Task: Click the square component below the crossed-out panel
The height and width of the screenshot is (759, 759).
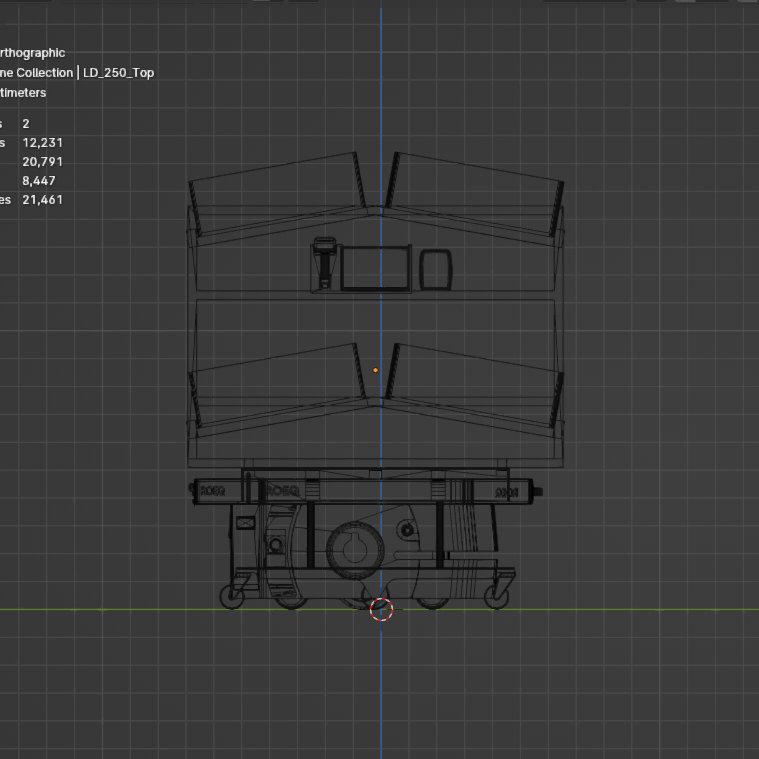Action: (275, 545)
